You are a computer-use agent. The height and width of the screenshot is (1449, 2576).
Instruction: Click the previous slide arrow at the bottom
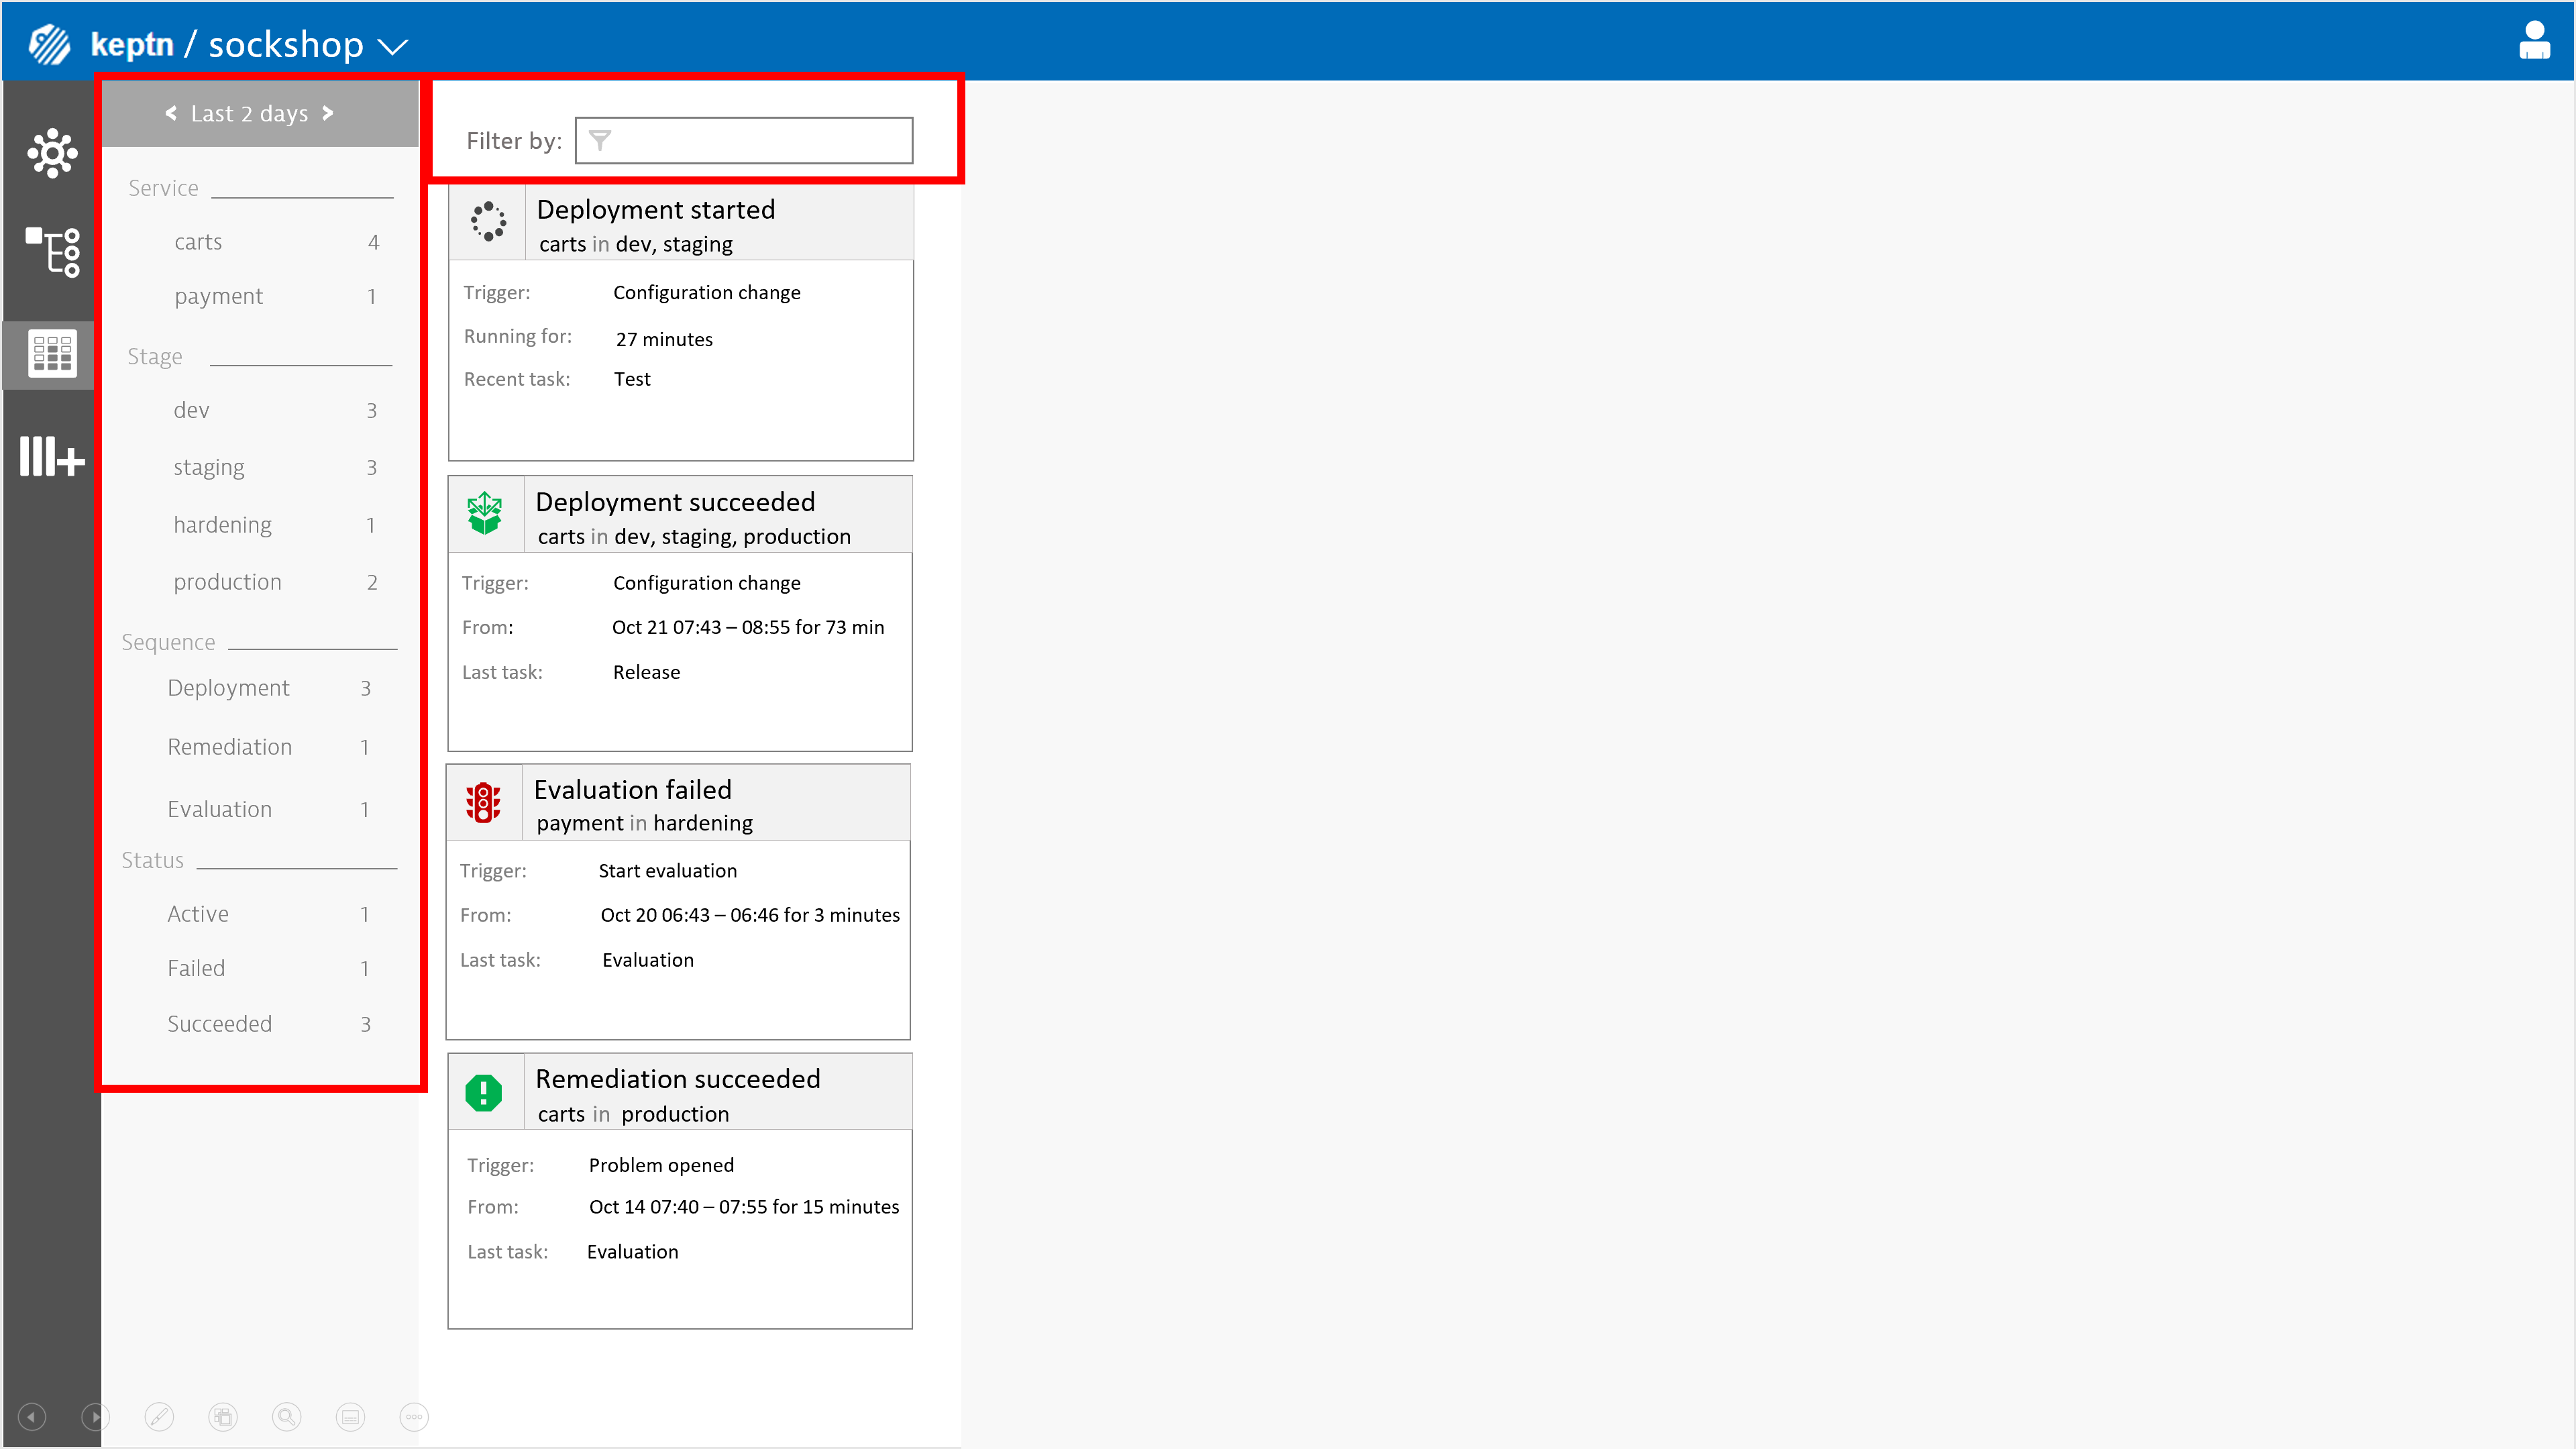pos(32,1417)
